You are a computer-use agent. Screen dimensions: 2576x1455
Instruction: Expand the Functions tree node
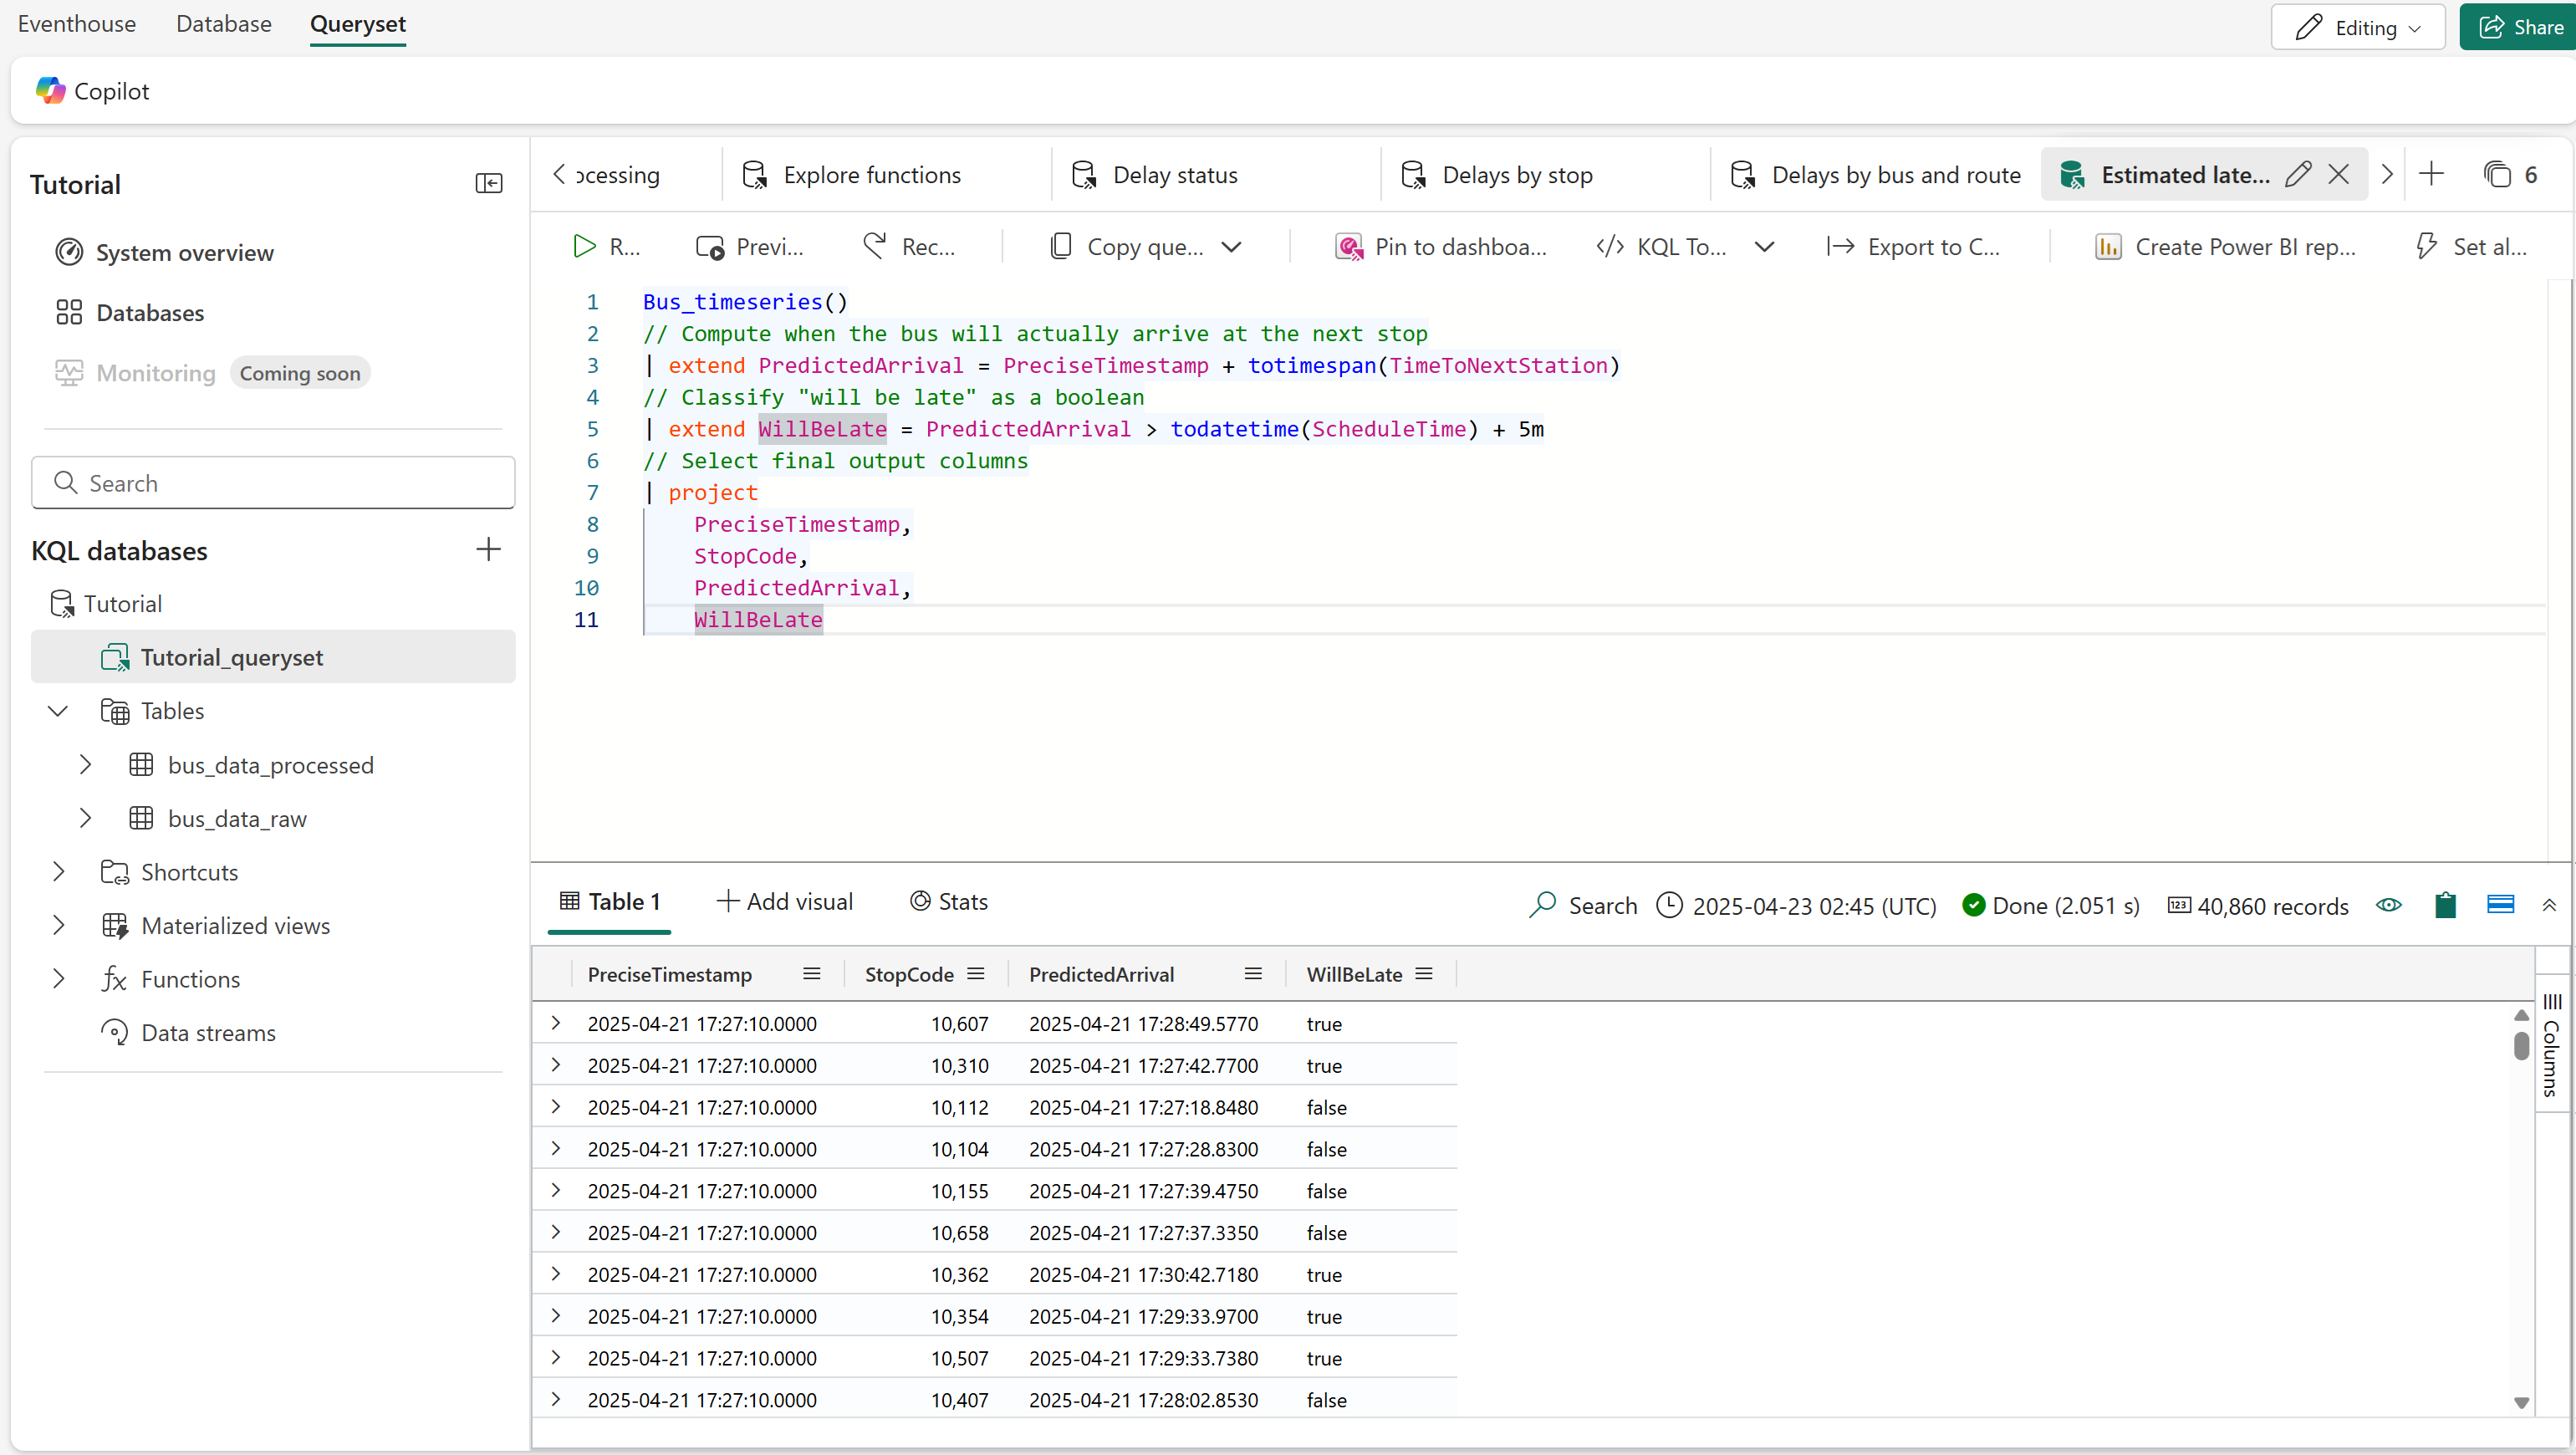pyautogui.click(x=58, y=979)
